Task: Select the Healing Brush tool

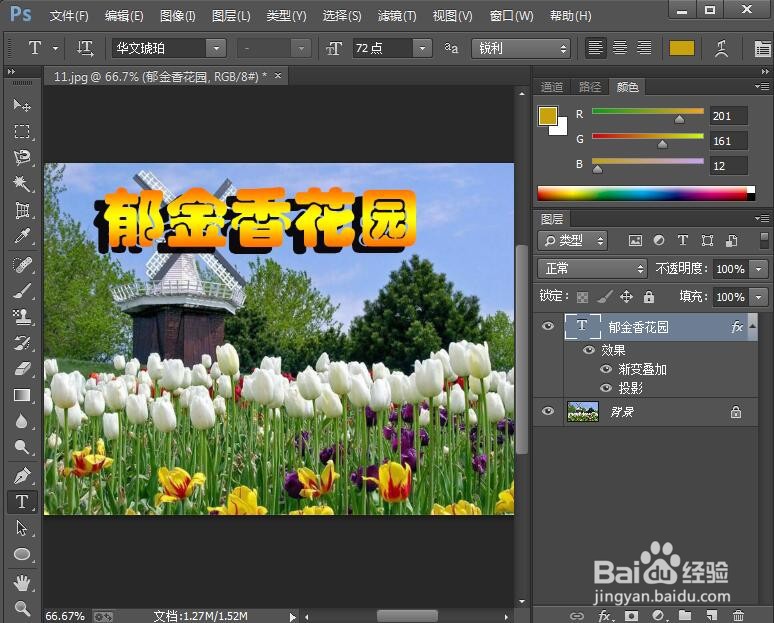Action: [22, 265]
